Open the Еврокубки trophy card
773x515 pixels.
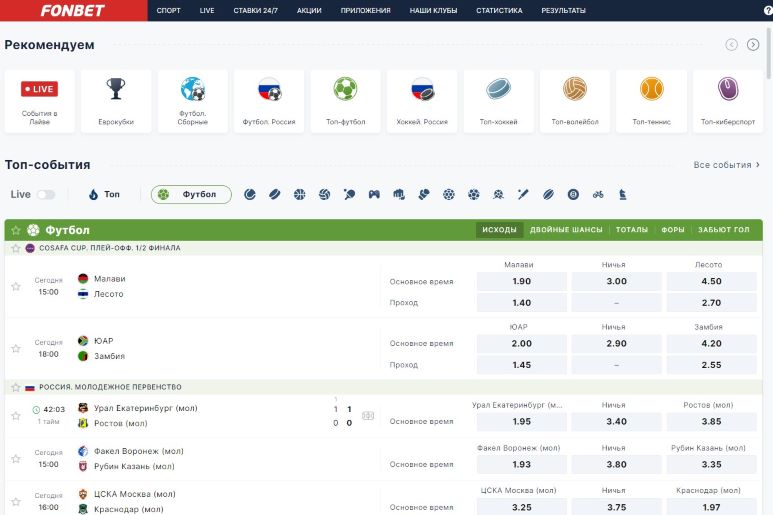click(116, 102)
